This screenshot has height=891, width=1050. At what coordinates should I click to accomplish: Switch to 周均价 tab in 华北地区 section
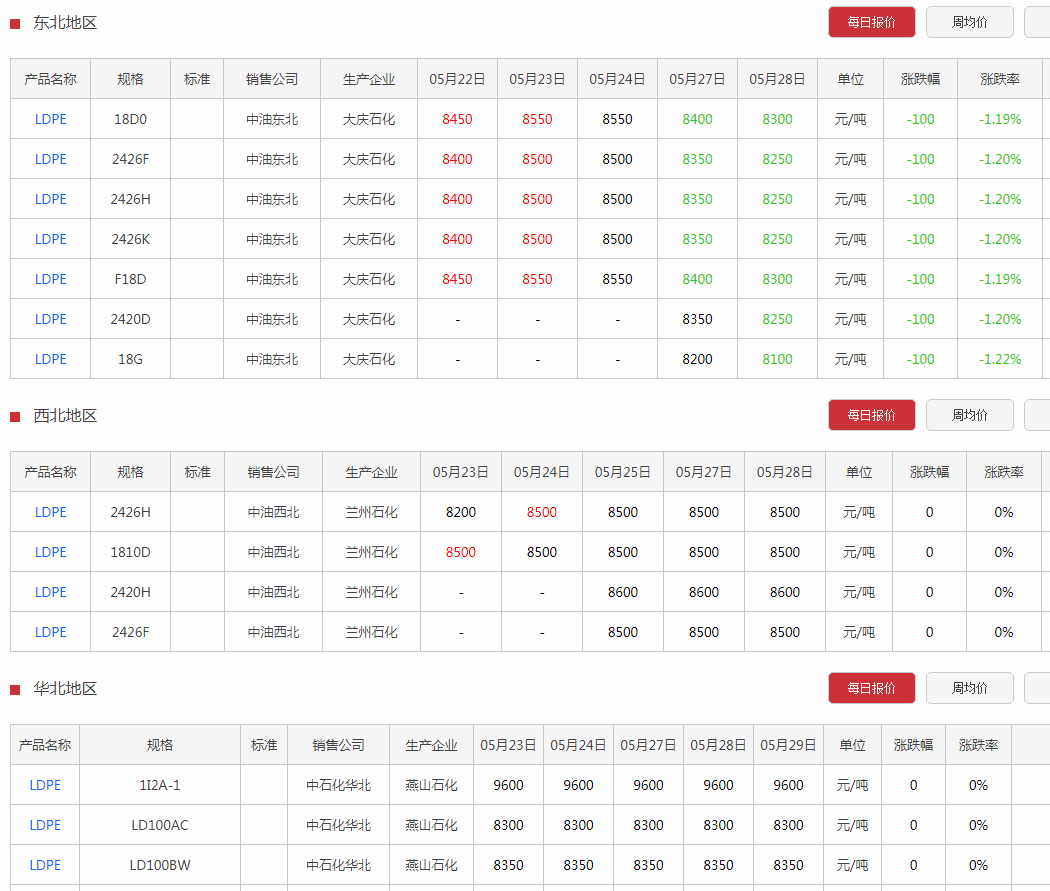pos(969,688)
